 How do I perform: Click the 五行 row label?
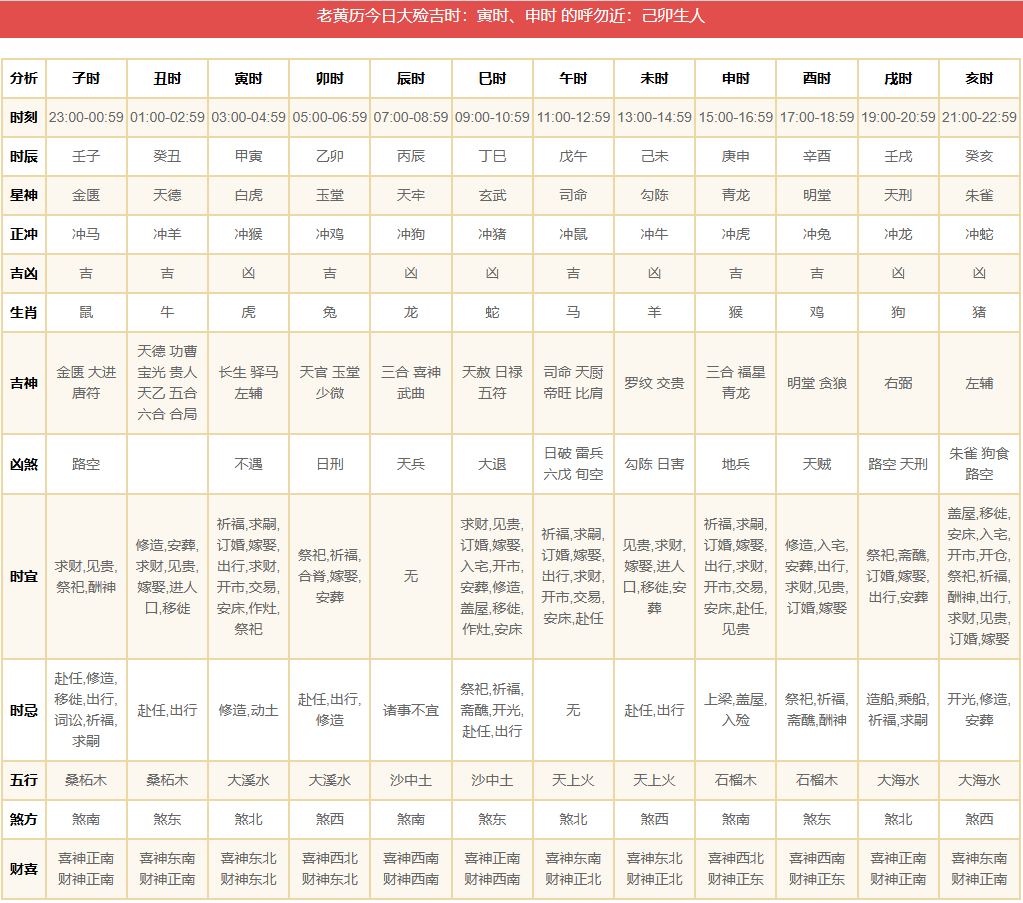pyautogui.click(x=23, y=780)
